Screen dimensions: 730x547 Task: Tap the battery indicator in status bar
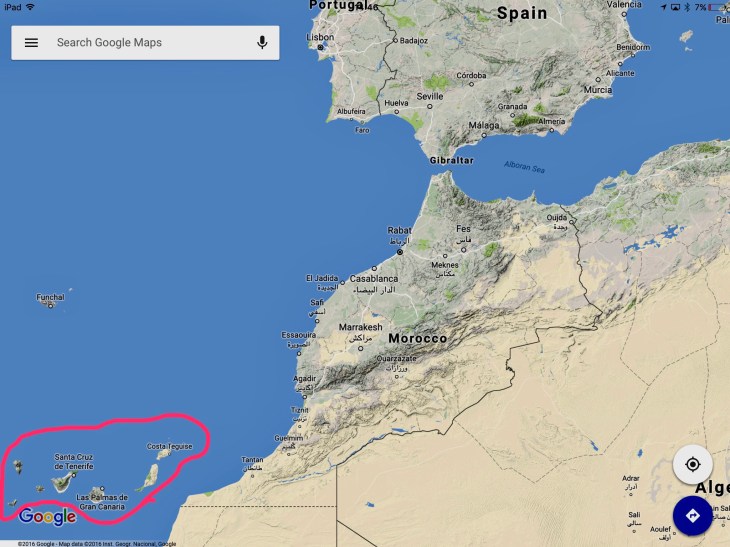coord(717,7)
